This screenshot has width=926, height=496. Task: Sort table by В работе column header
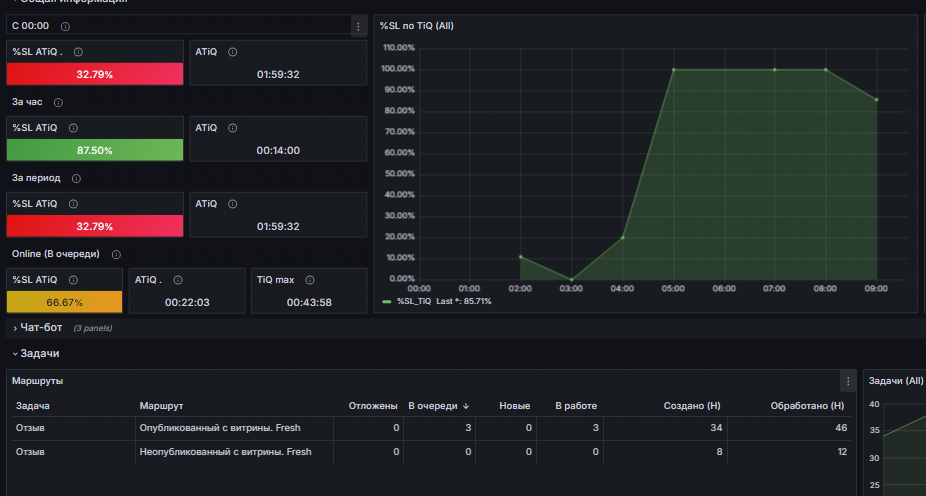tap(576, 406)
